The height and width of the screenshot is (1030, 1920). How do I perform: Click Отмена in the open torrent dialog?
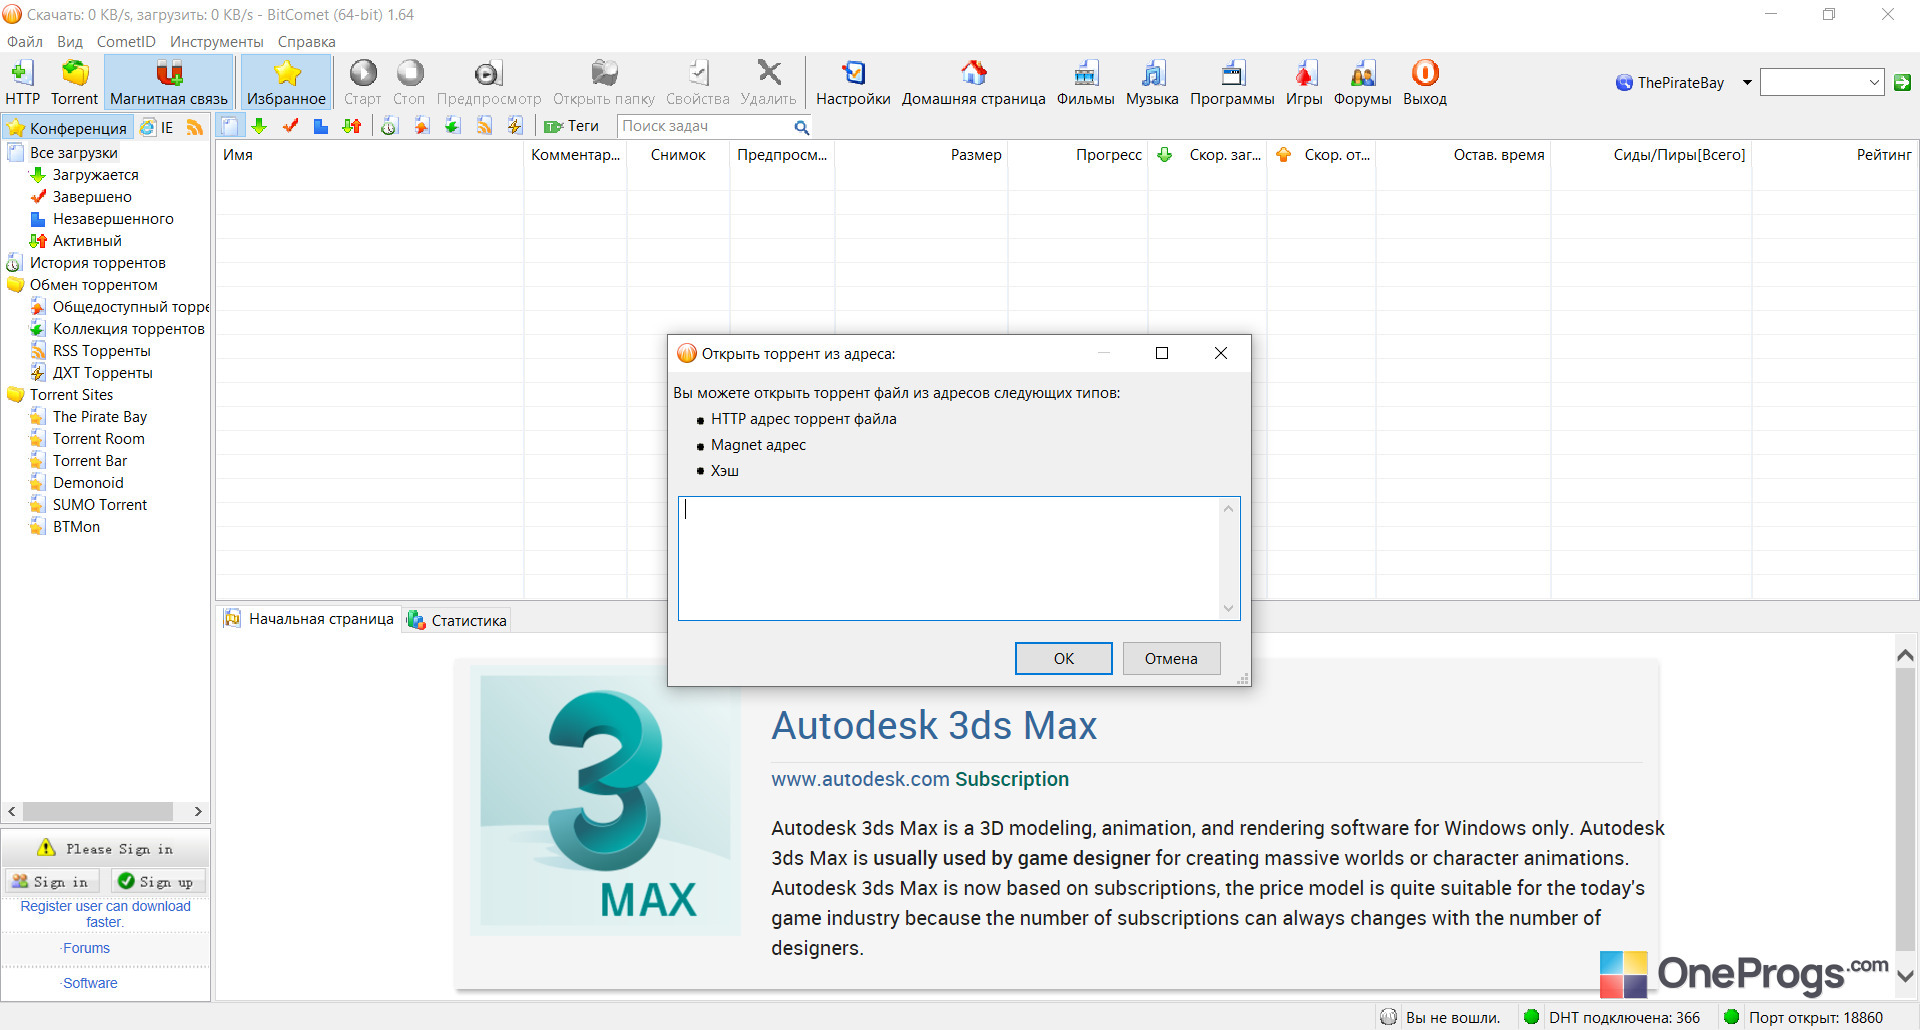click(1171, 658)
